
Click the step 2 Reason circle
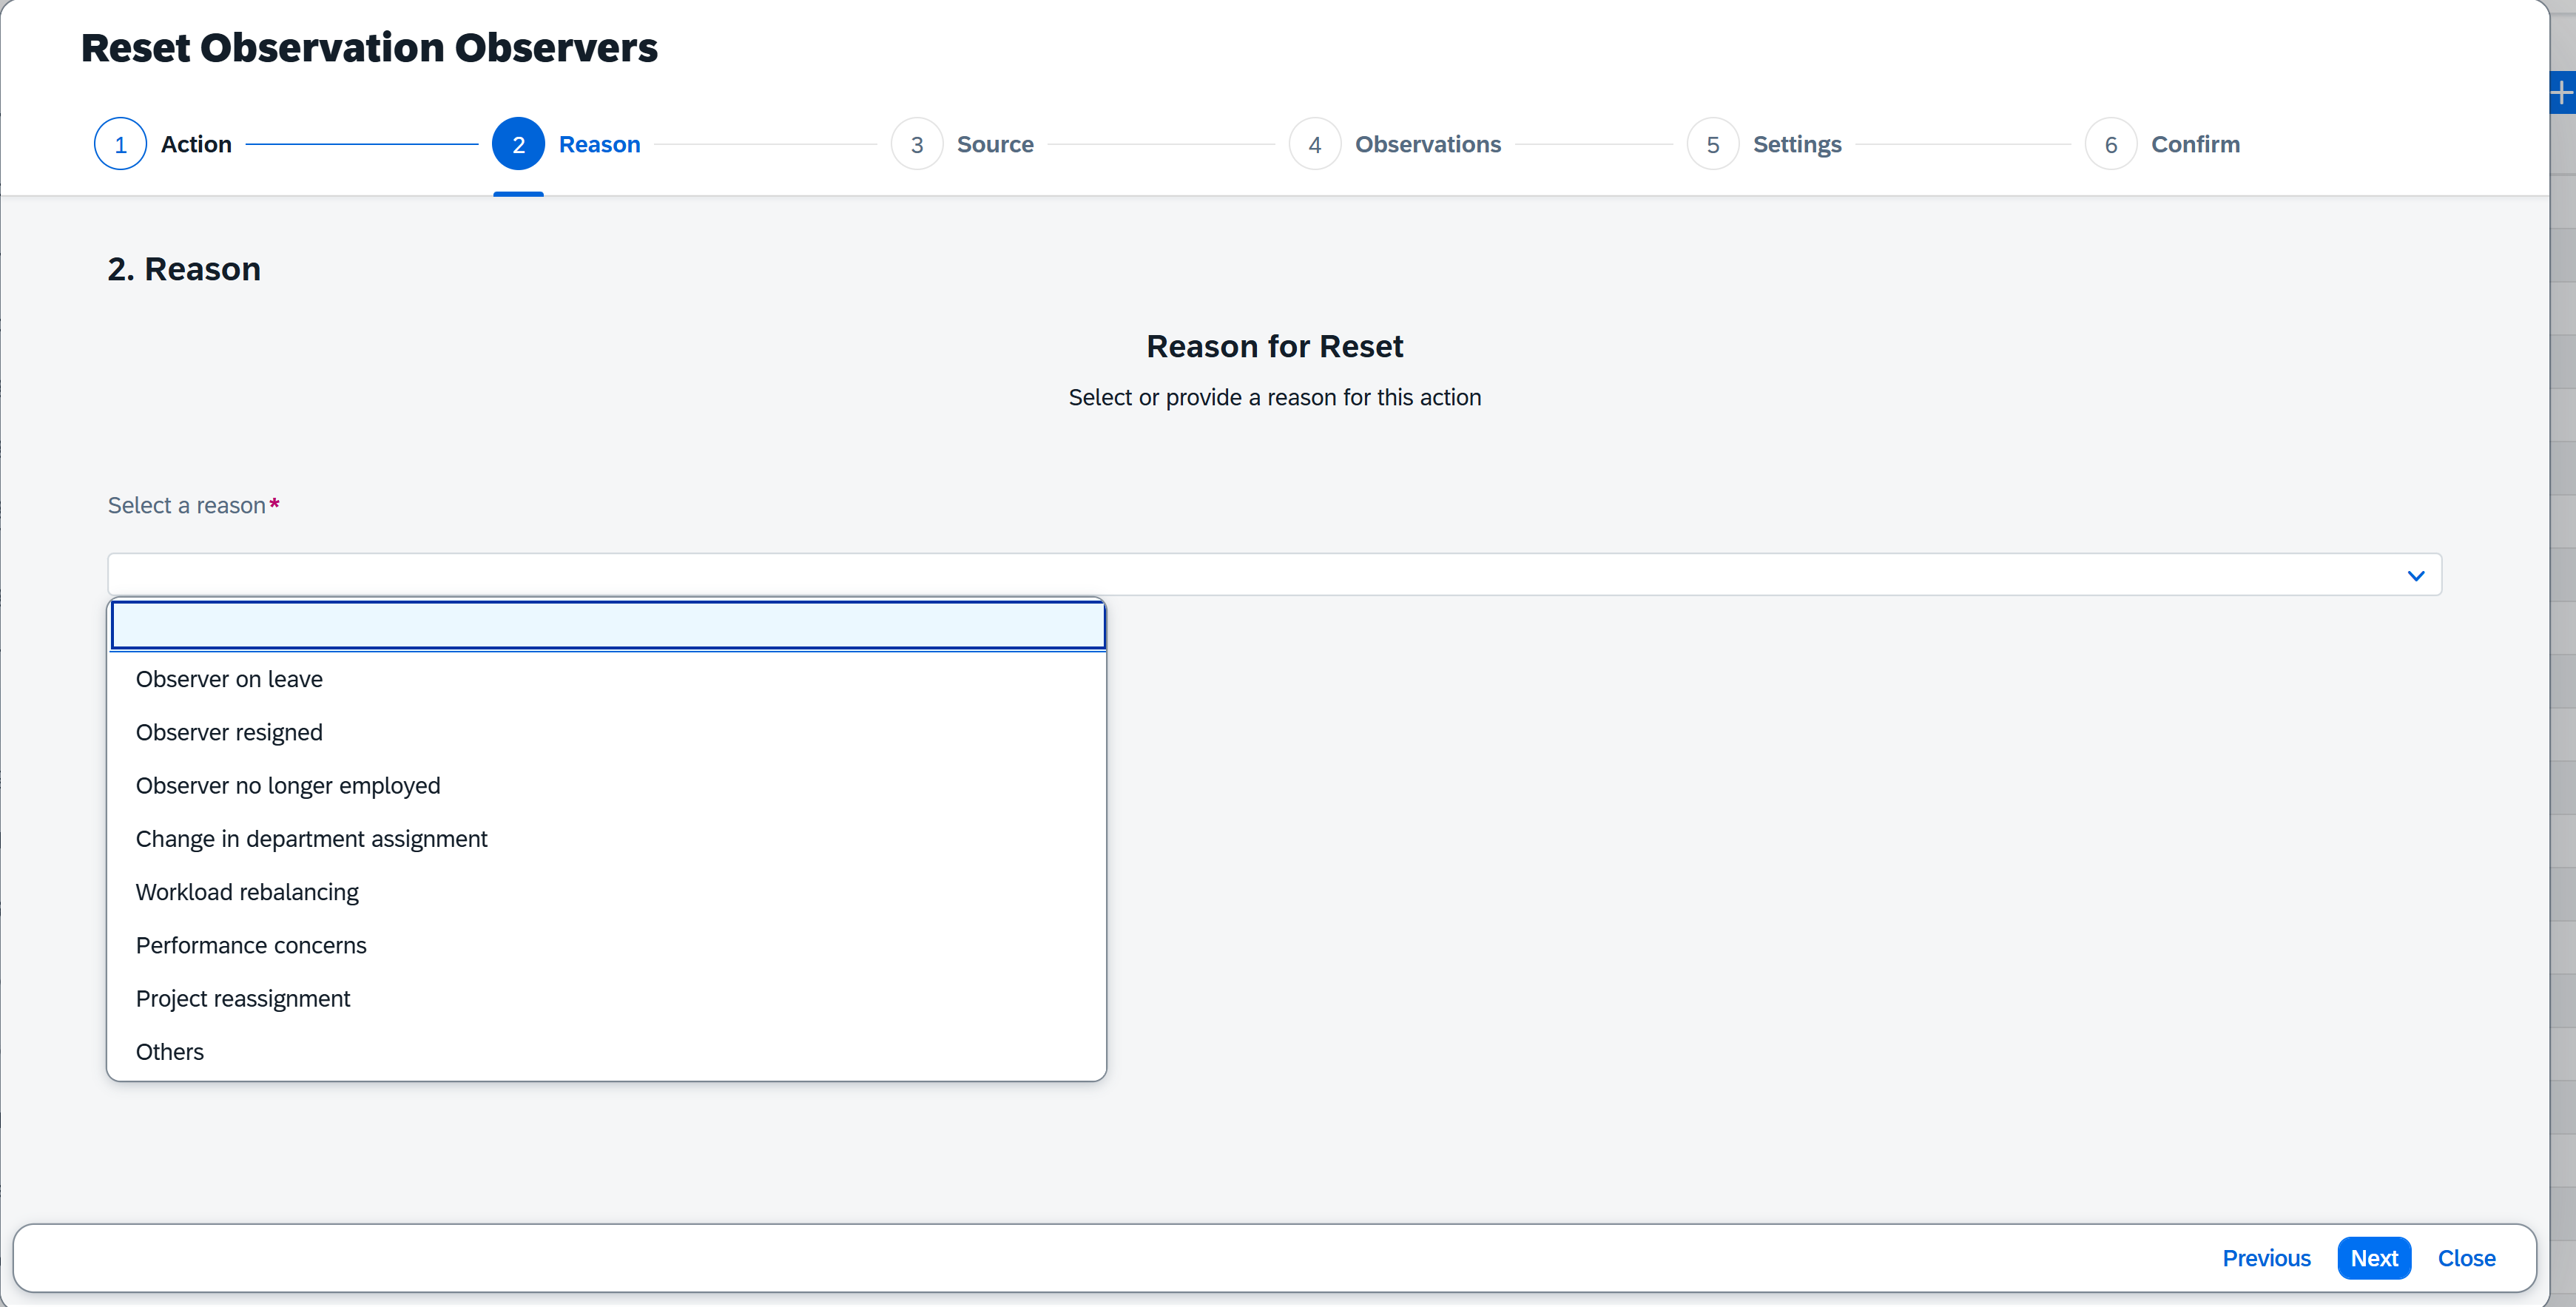[518, 144]
